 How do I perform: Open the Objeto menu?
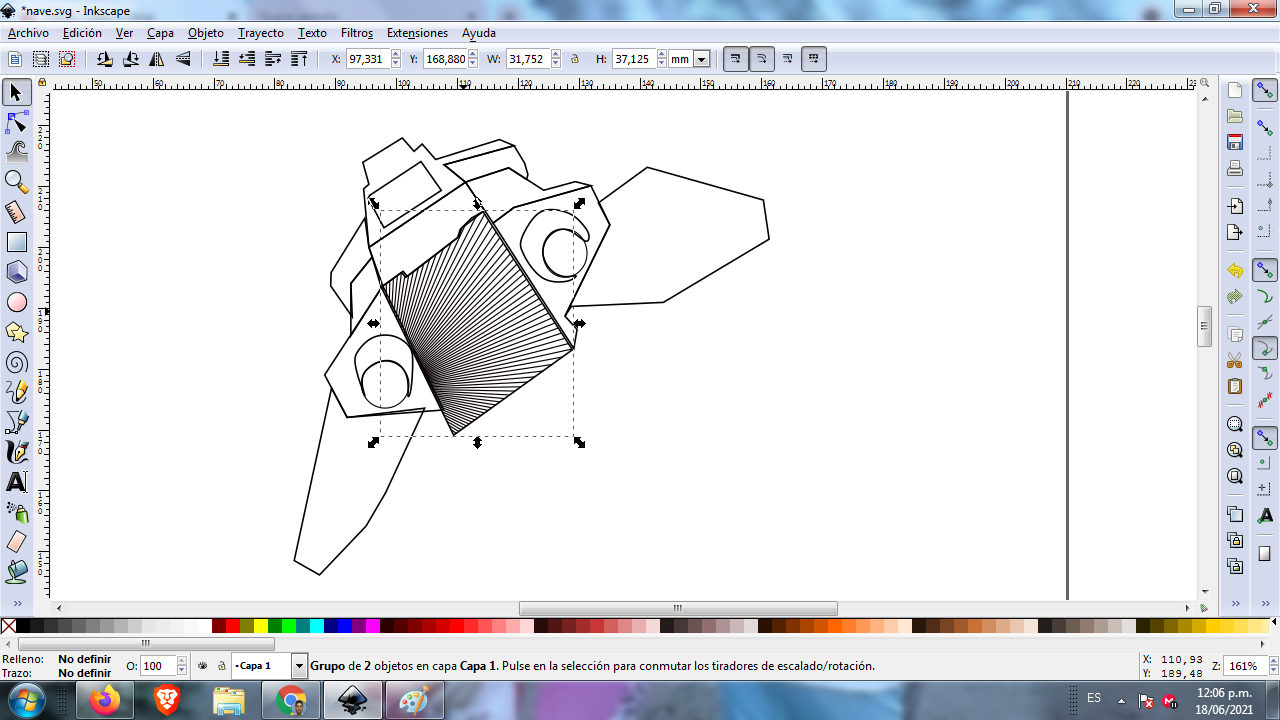point(206,33)
